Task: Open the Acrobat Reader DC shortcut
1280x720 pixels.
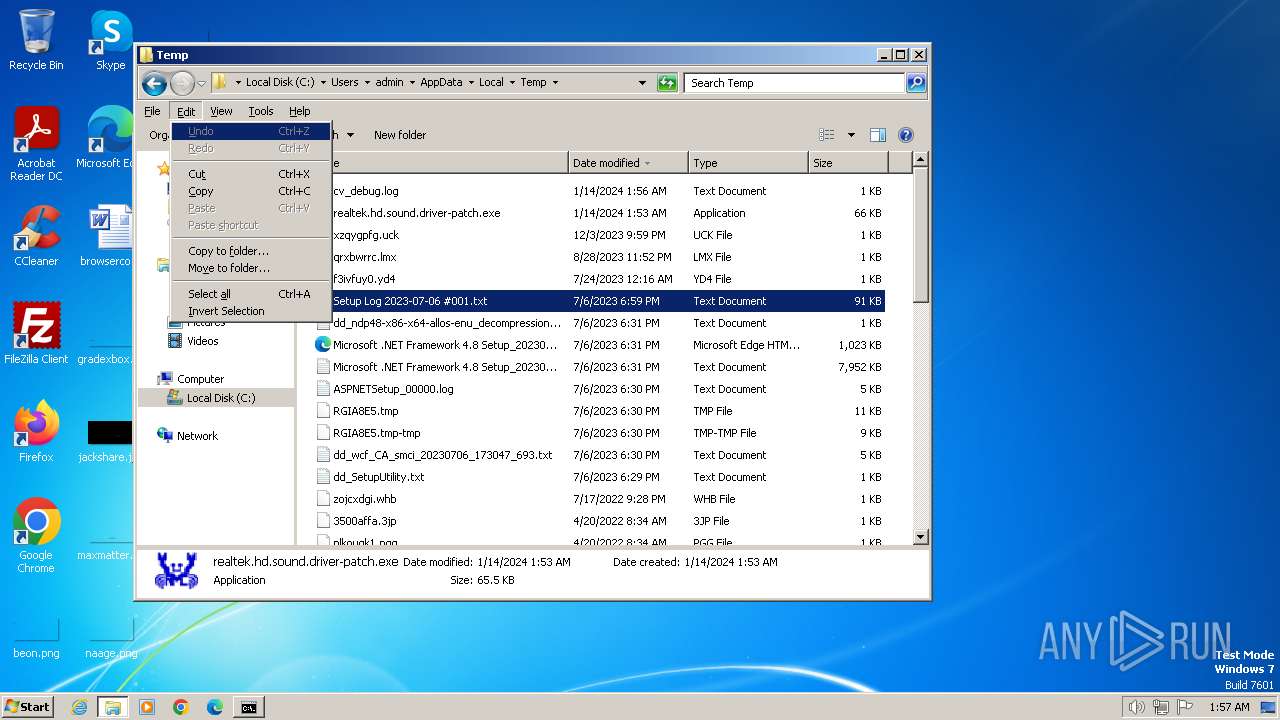Action: tap(36, 144)
